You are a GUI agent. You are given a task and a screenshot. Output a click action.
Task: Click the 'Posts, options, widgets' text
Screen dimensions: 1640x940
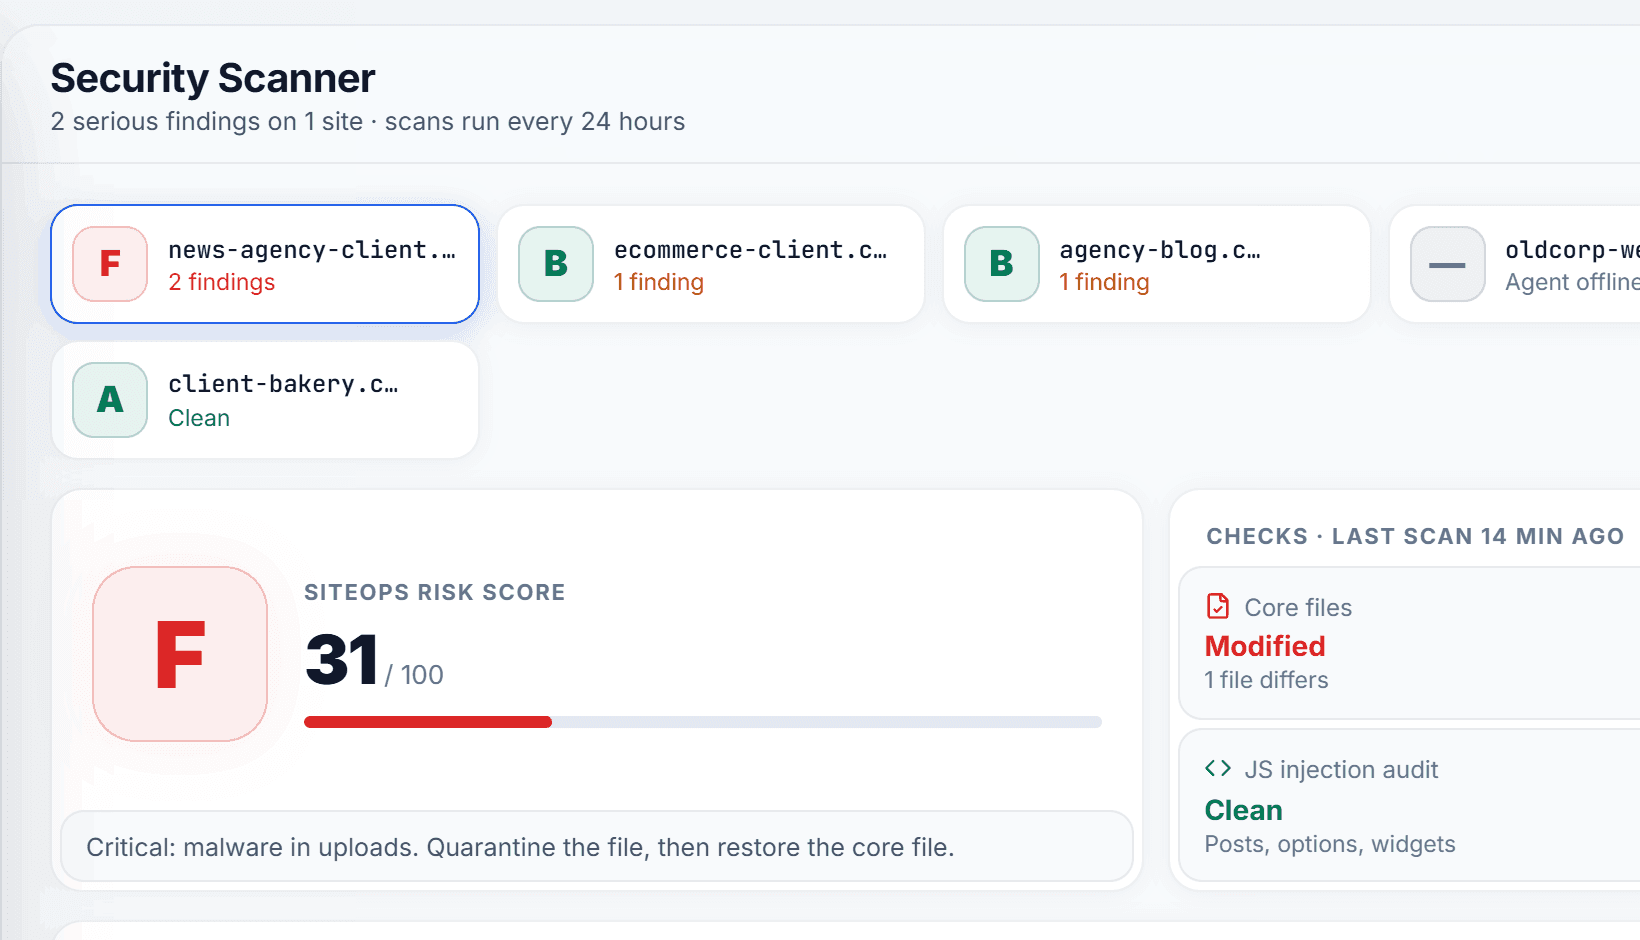1330,844
